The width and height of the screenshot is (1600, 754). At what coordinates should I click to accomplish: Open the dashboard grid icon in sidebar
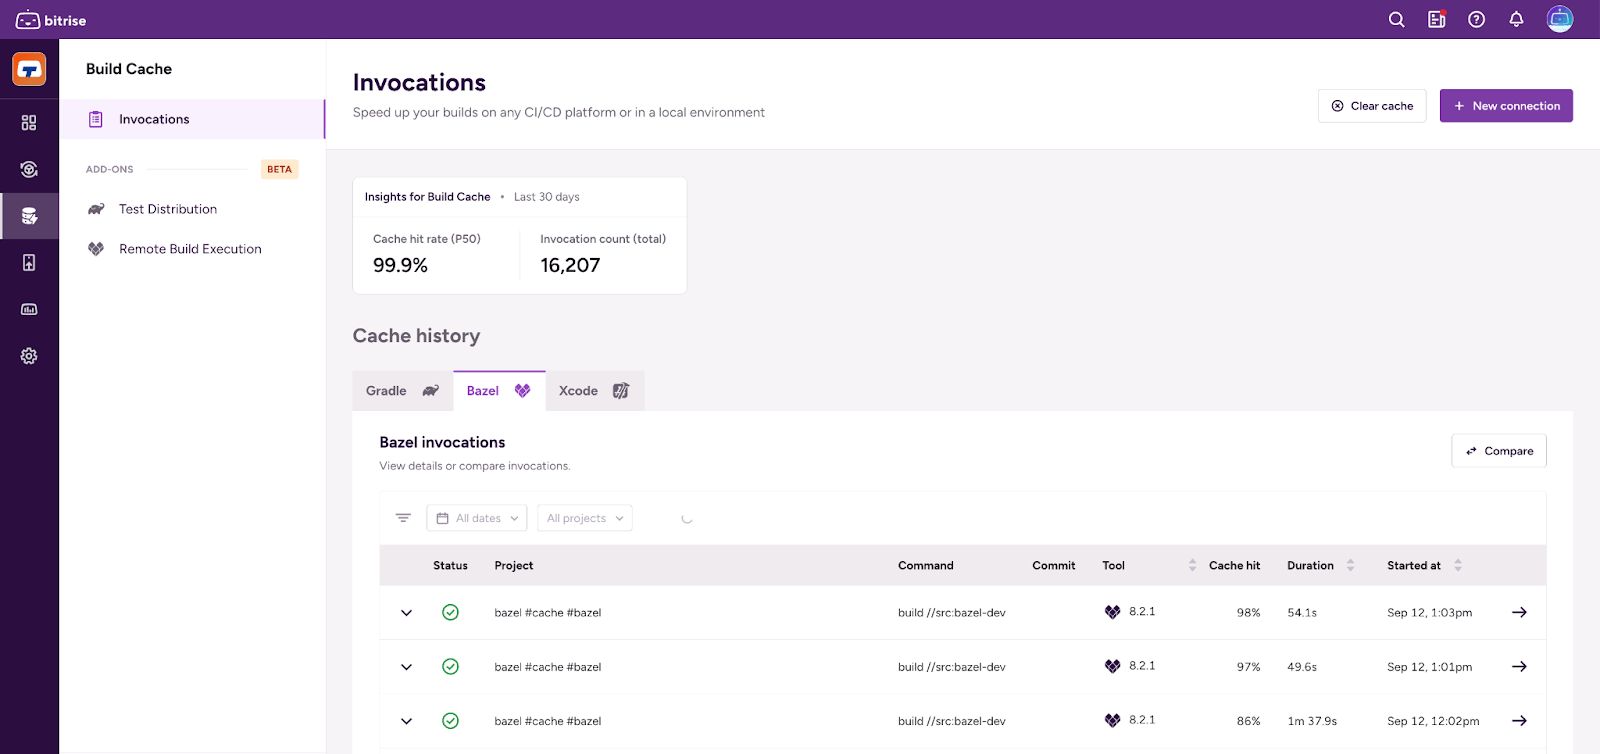(x=29, y=123)
